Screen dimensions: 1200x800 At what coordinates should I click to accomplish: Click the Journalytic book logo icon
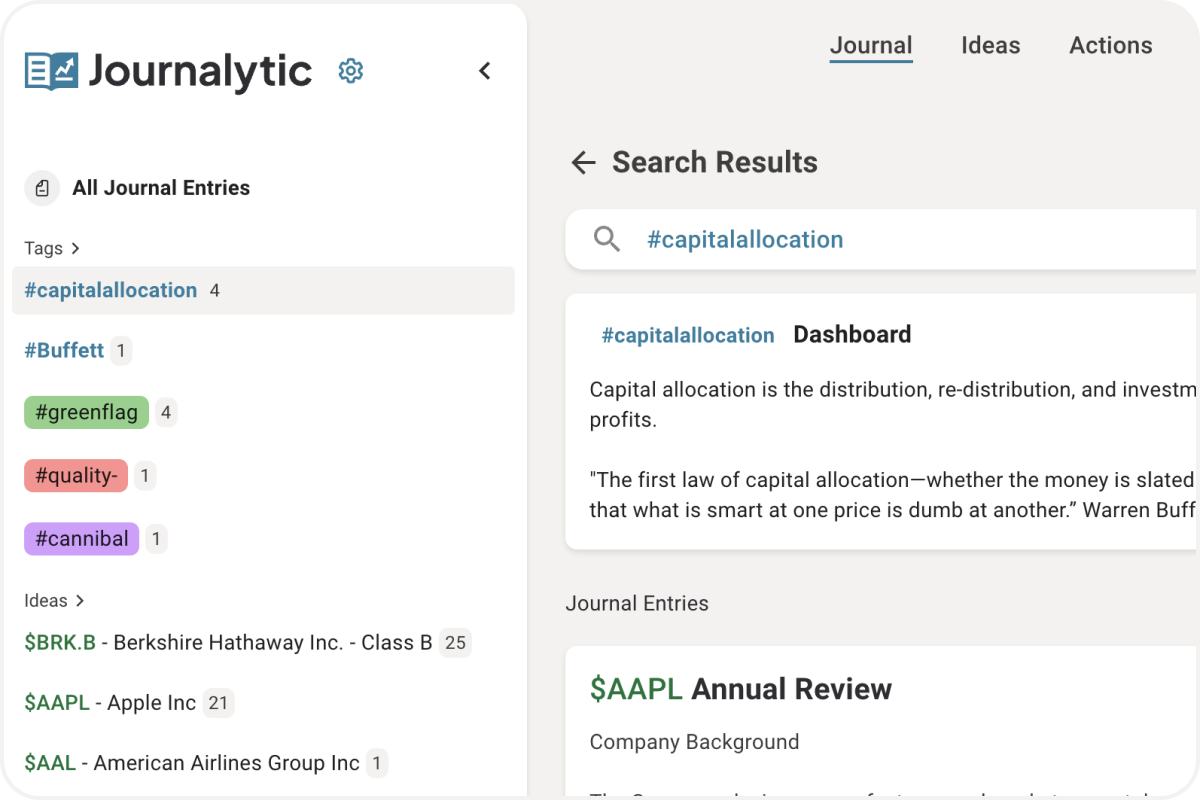[x=52, y=71]
